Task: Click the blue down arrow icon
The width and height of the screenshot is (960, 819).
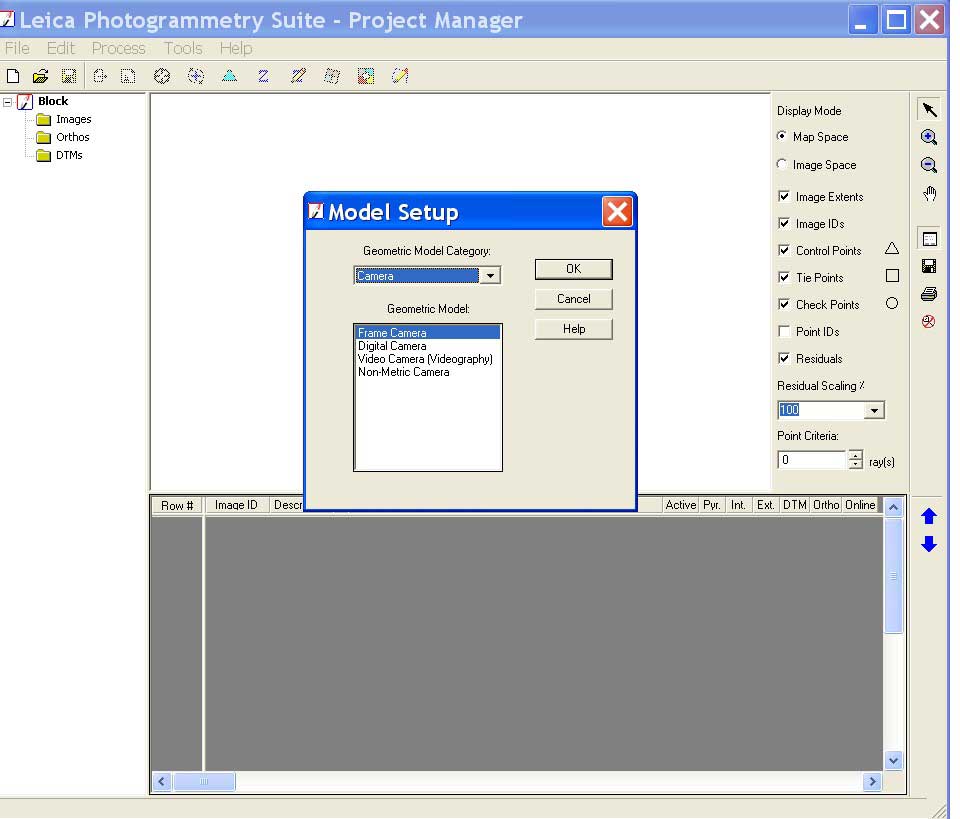Action: point(929,544)
